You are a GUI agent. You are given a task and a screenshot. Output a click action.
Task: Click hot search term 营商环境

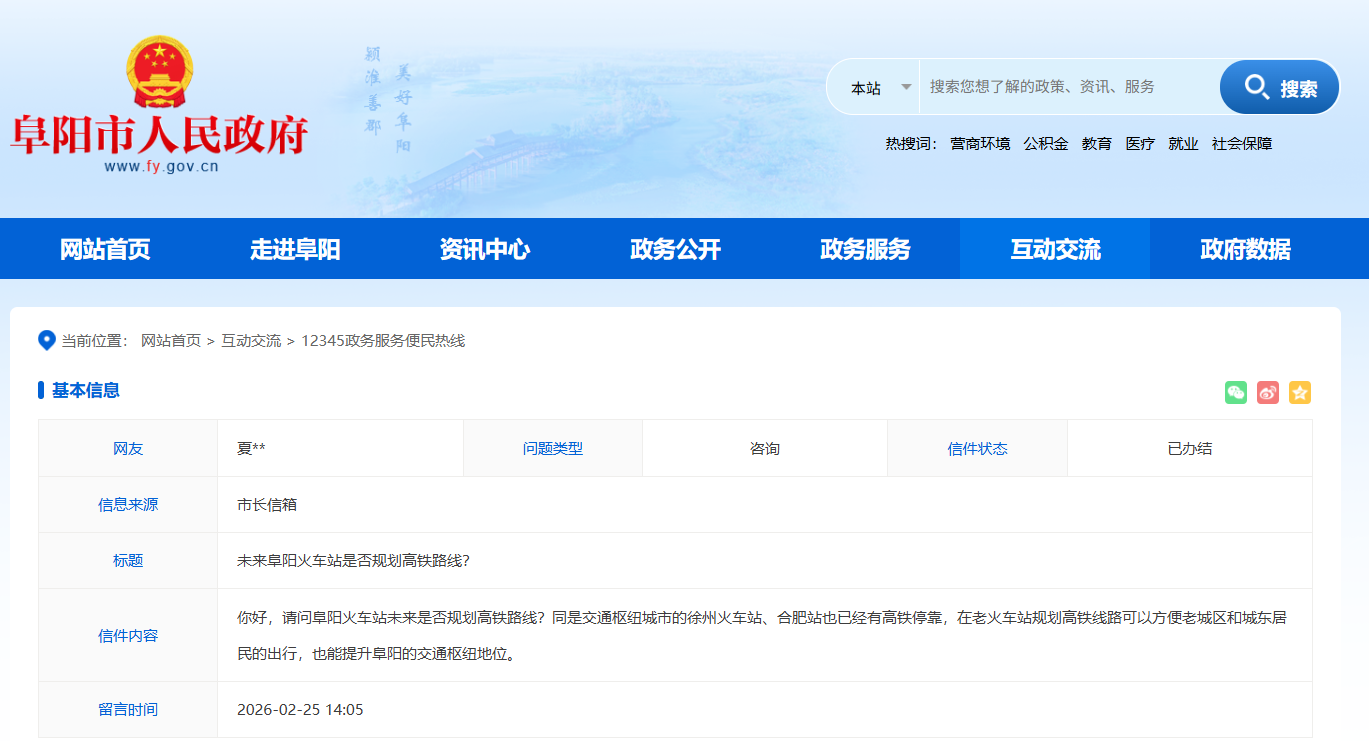(980, 144)
